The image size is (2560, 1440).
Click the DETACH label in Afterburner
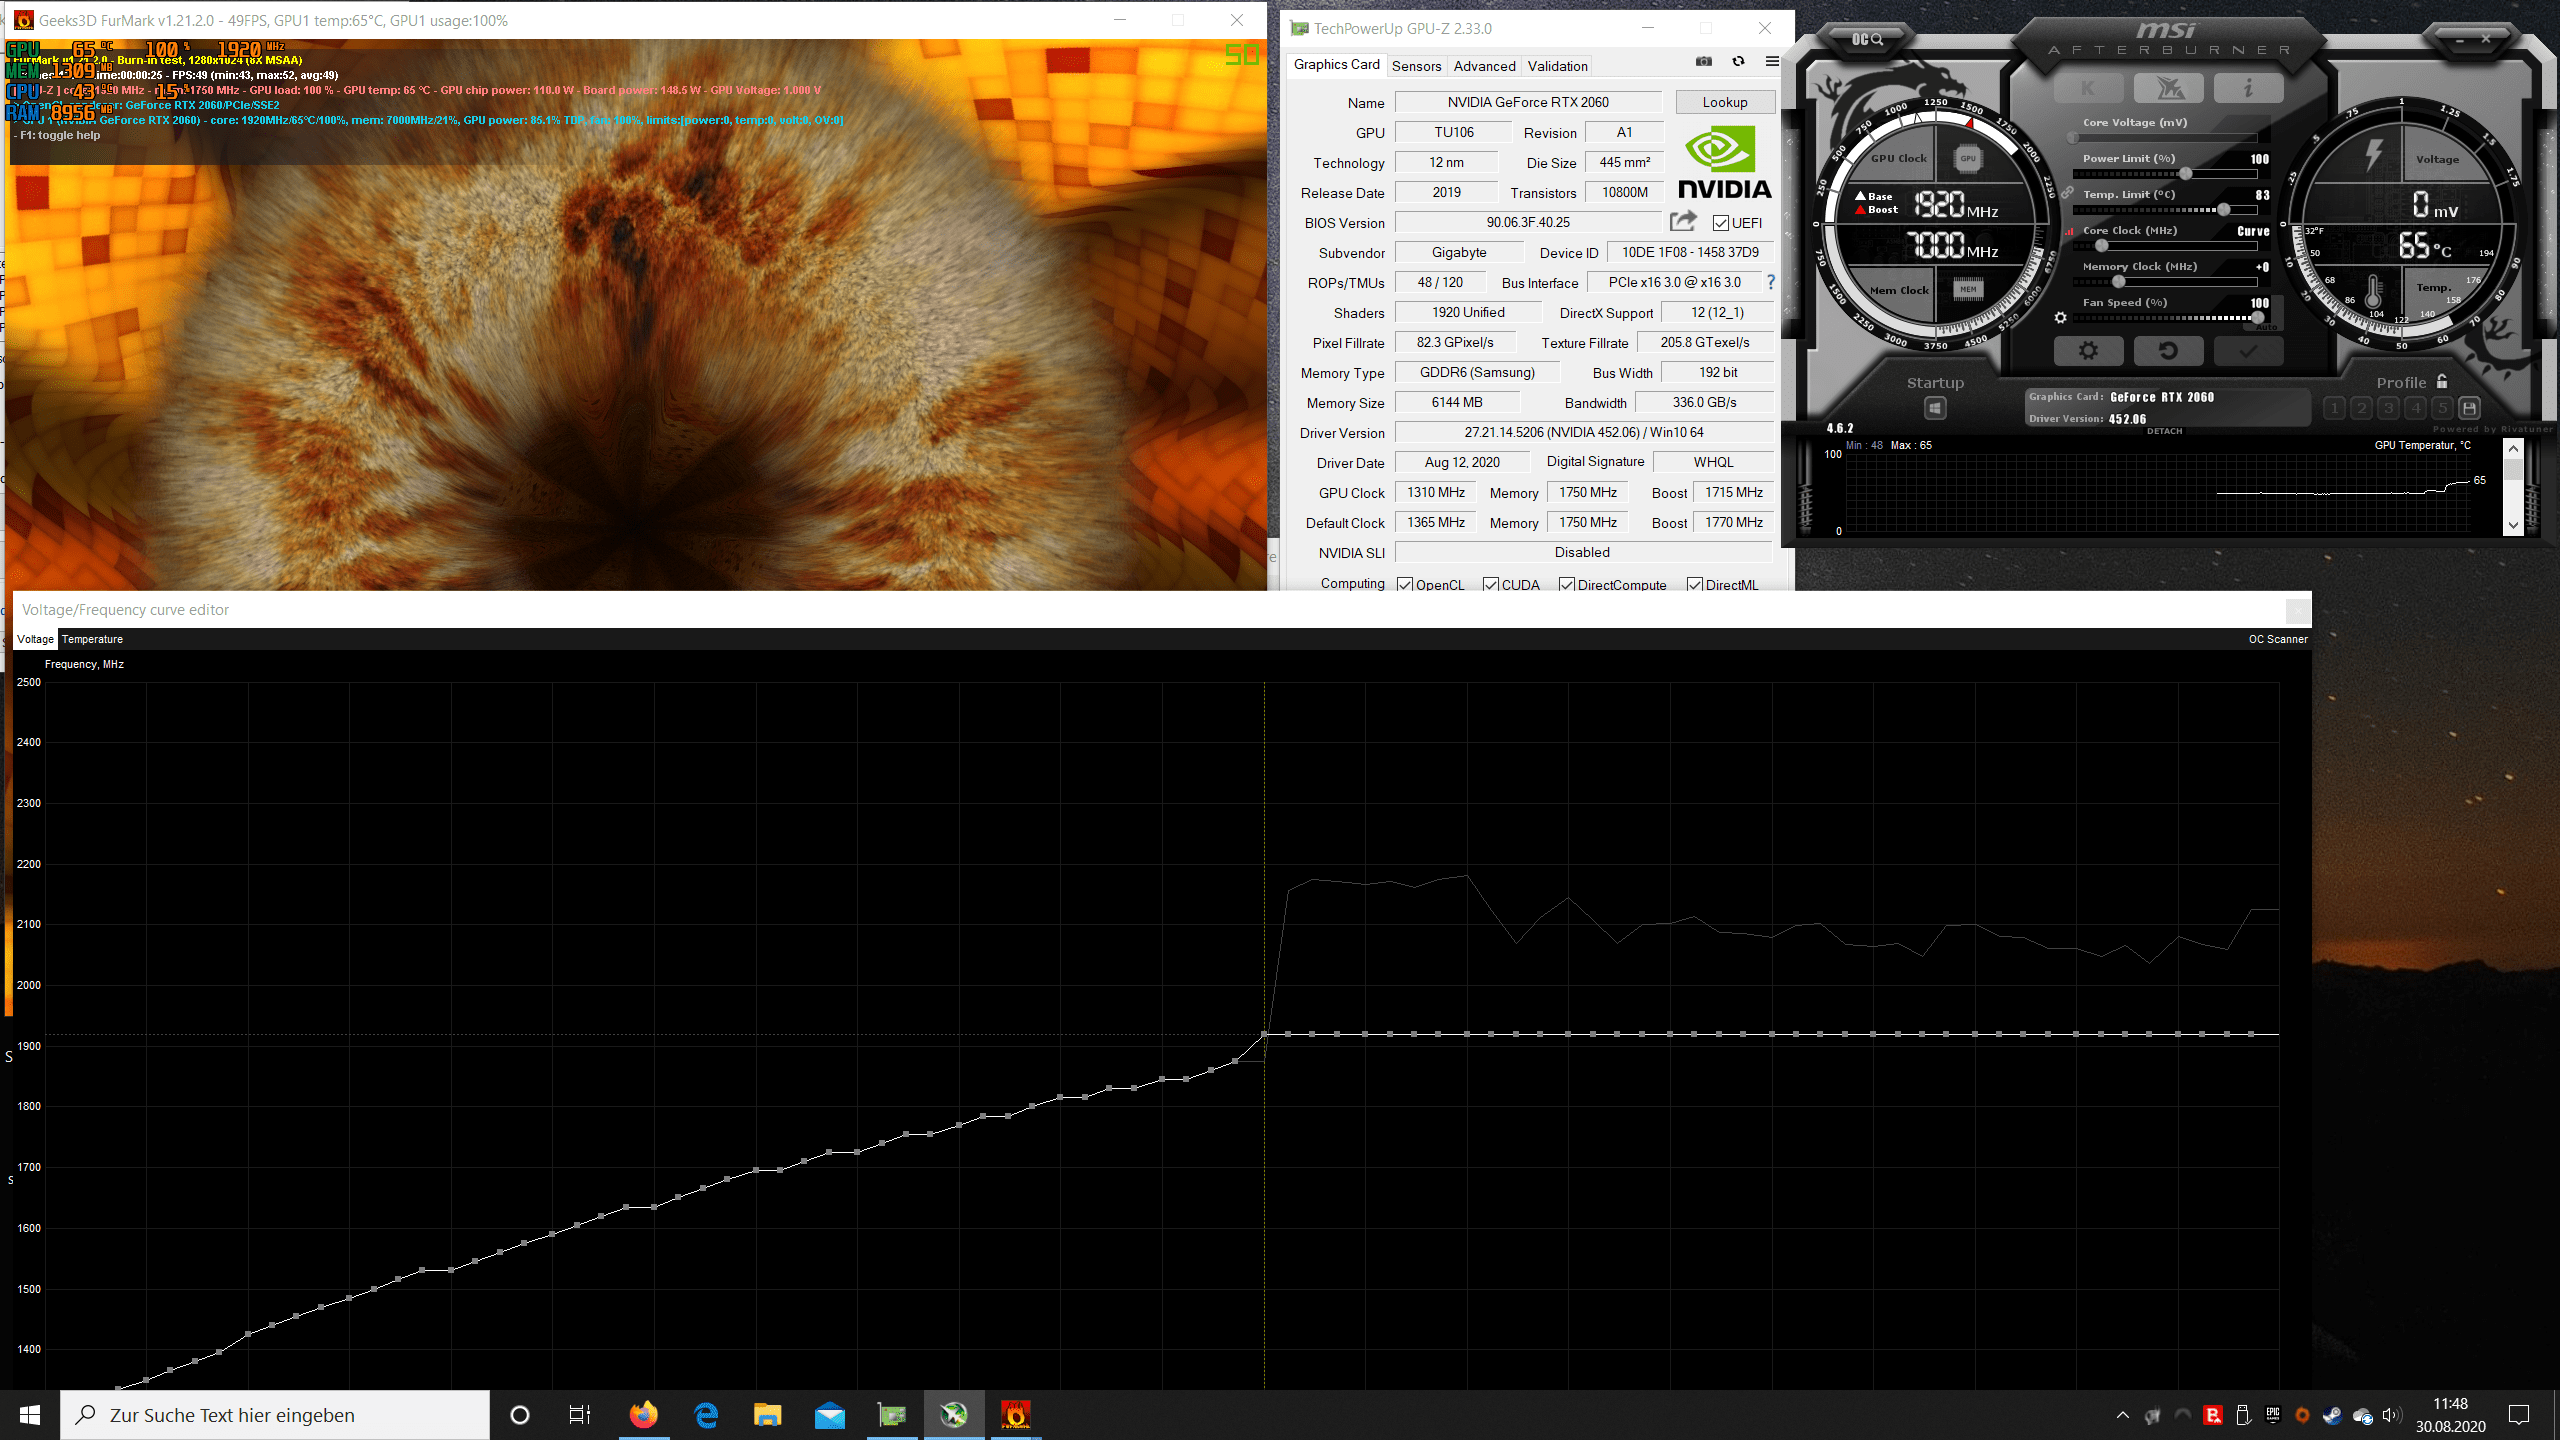click(x=2165, y=431)
